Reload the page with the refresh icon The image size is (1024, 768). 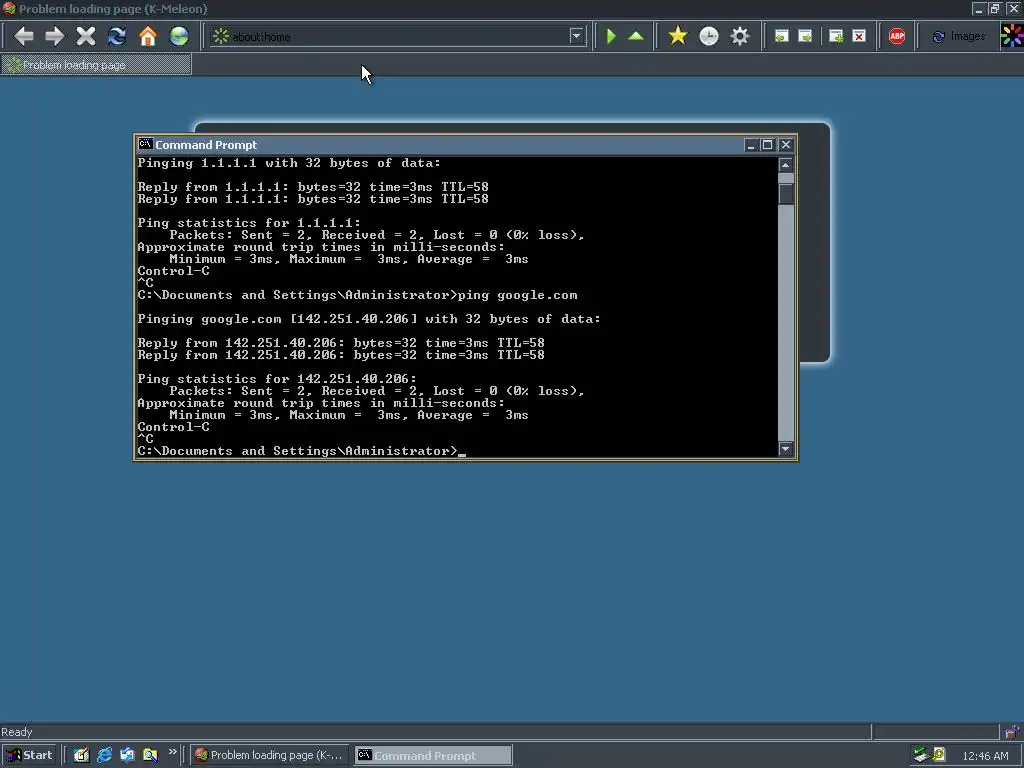coord(117,36)
